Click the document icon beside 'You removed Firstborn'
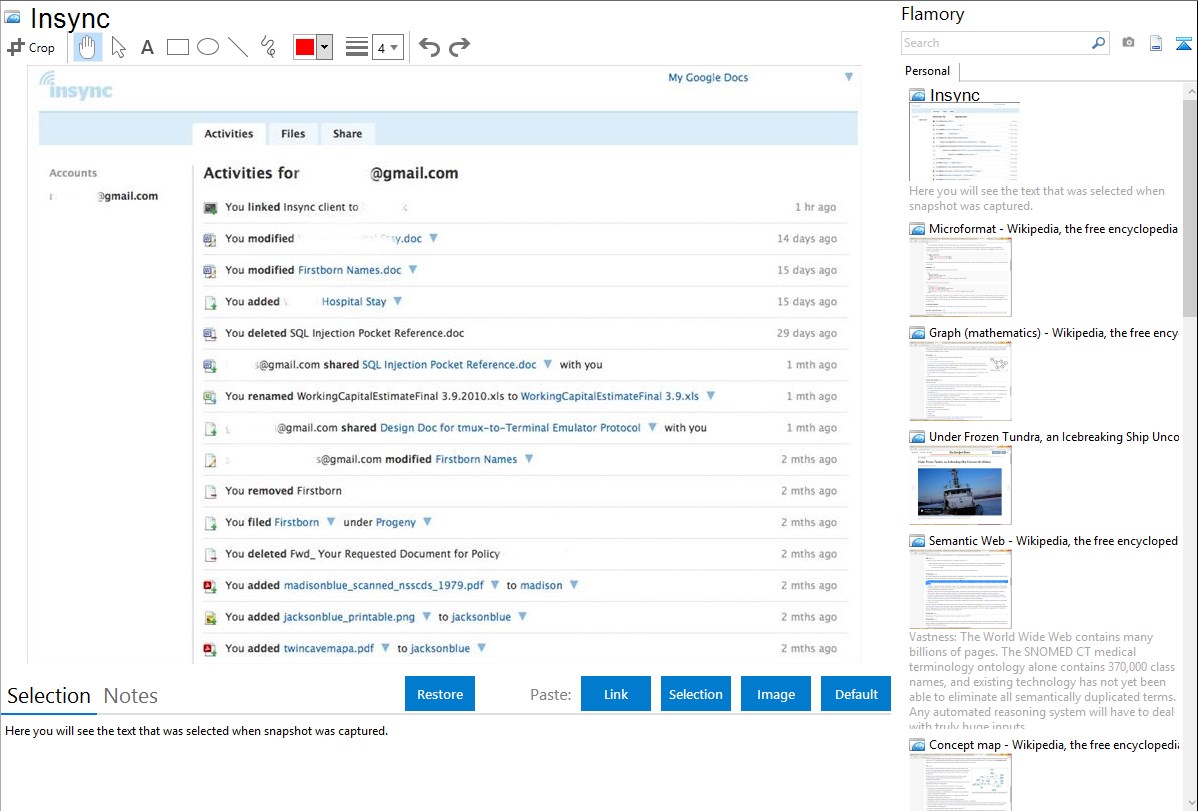1198x811 pixels. pos(210,491)
